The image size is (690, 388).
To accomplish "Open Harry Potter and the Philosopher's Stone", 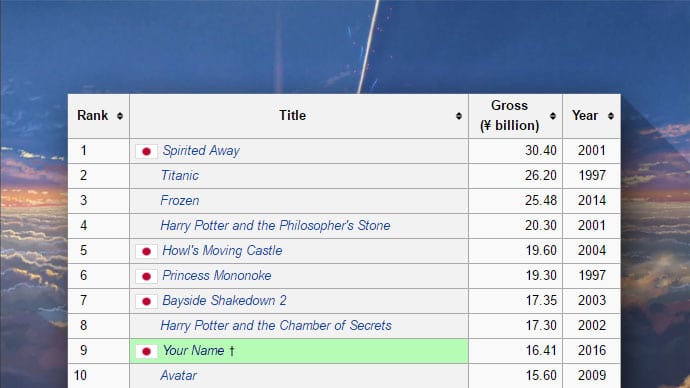I will pyautogui.click(x=275, y=226).
